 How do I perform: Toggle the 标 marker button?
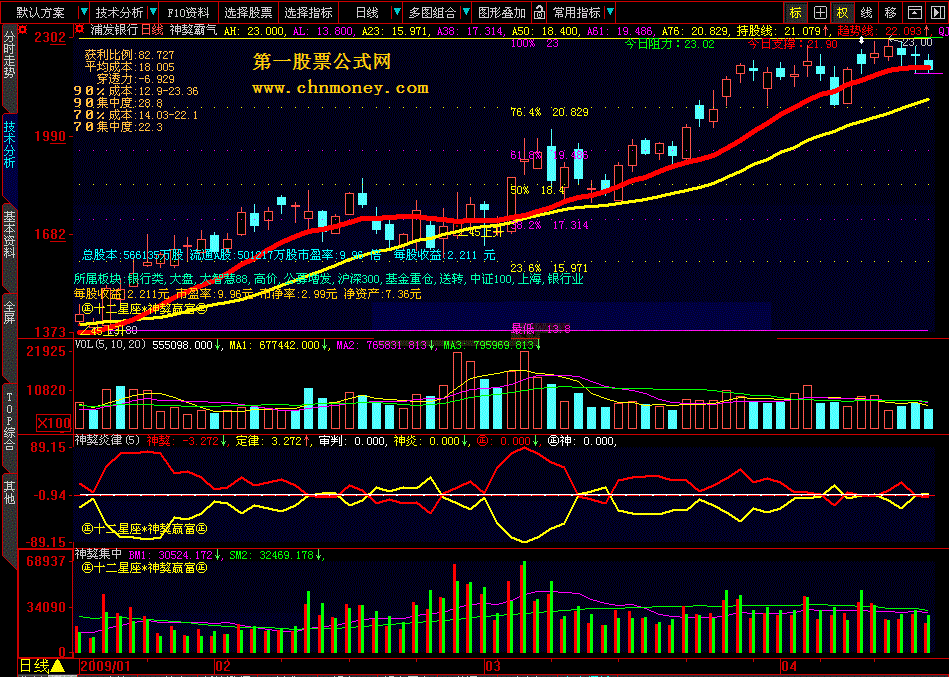click(x=795, y=12)
